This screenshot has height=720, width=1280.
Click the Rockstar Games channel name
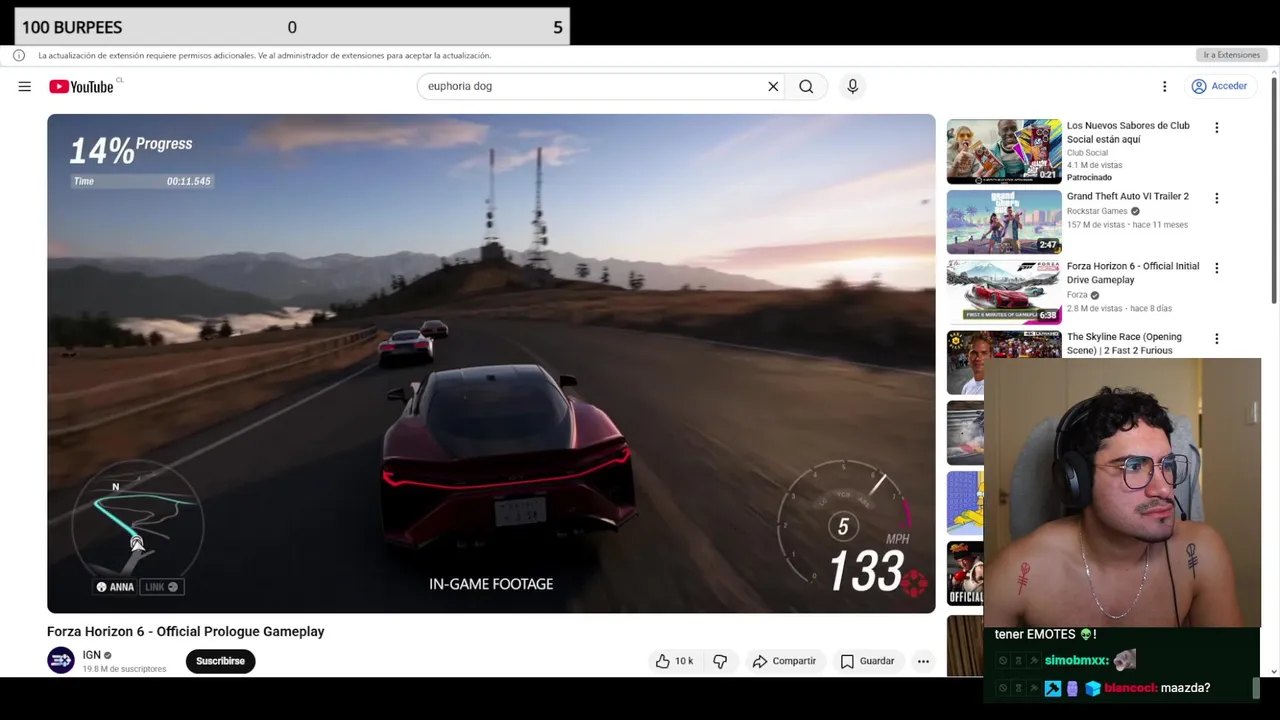(x=1097, y=211)
